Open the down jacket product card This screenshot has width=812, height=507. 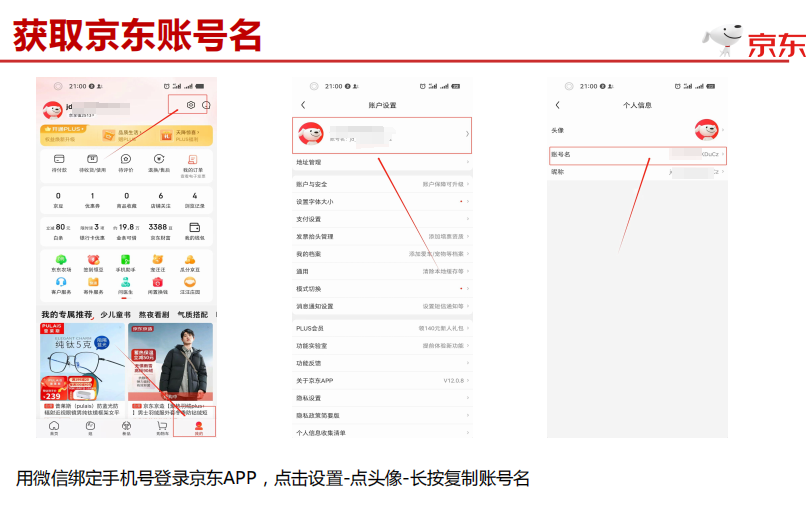[170, 370]
